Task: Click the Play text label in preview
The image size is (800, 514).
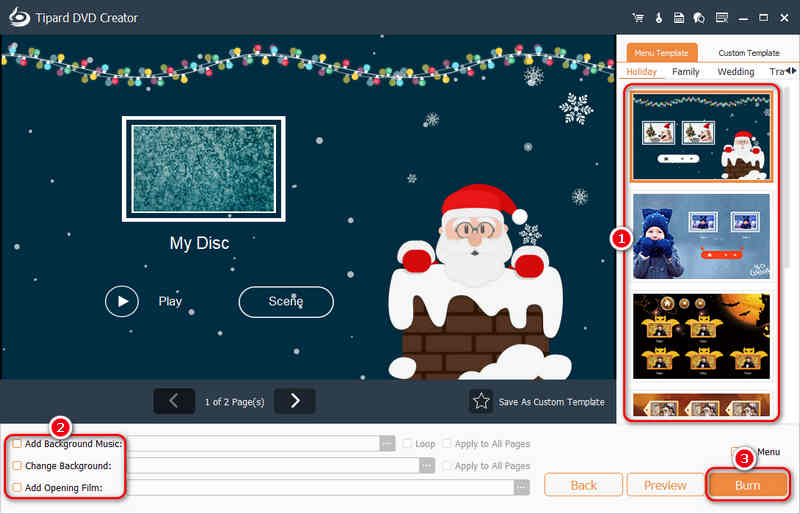Action: pos(170,302)
